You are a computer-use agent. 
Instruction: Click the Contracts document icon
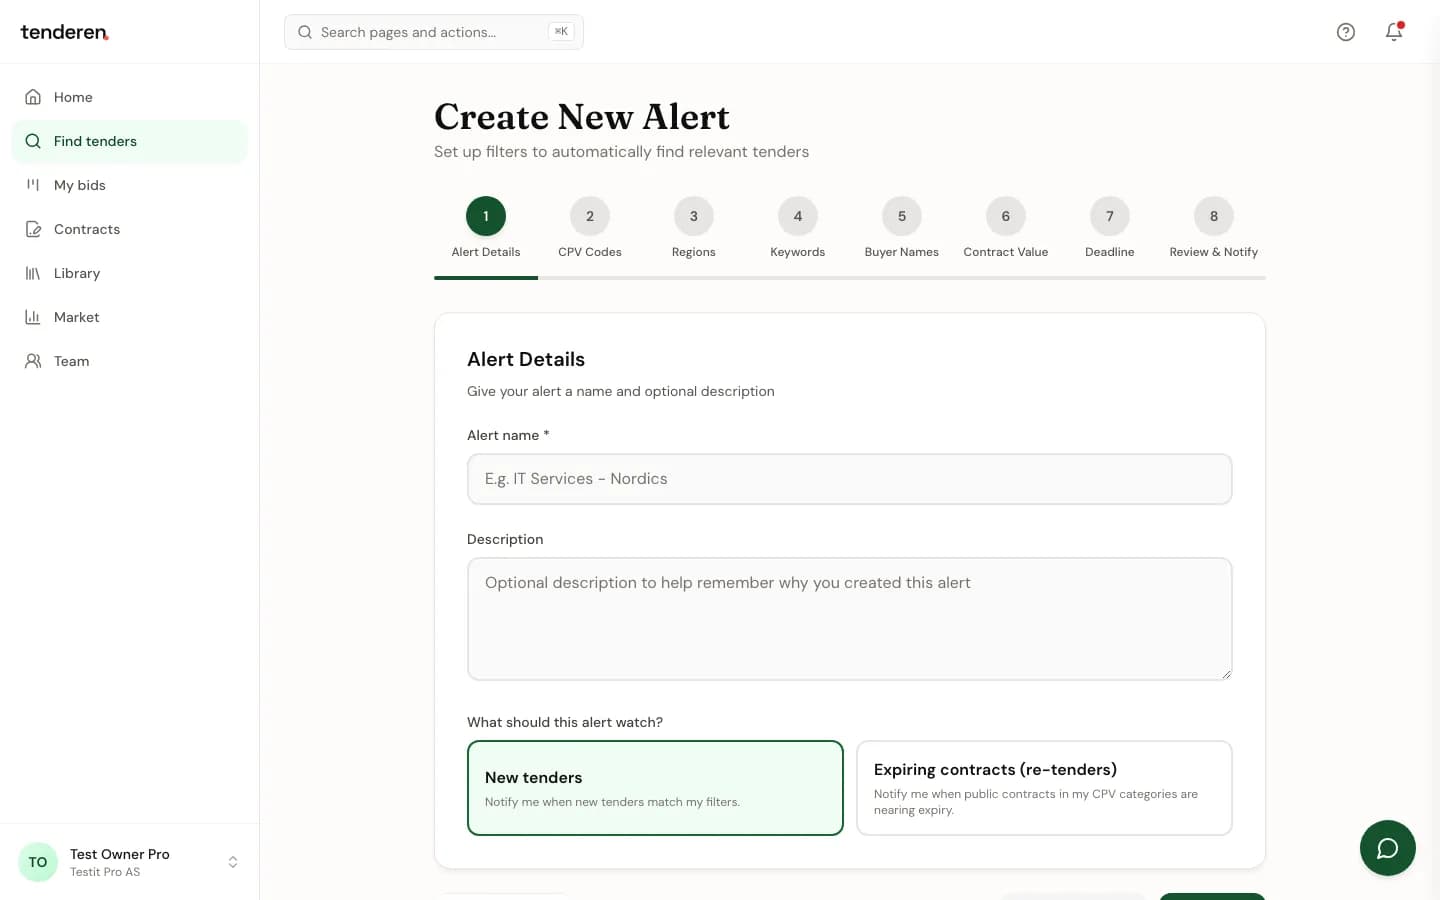click(33, 229)
